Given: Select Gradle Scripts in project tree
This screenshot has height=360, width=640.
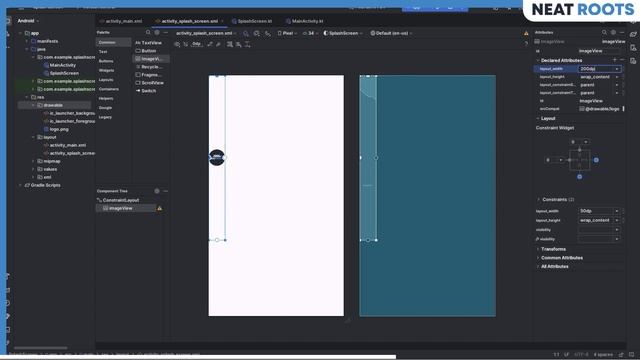Looking at the screenshot, I should click(x=42, y=185).
